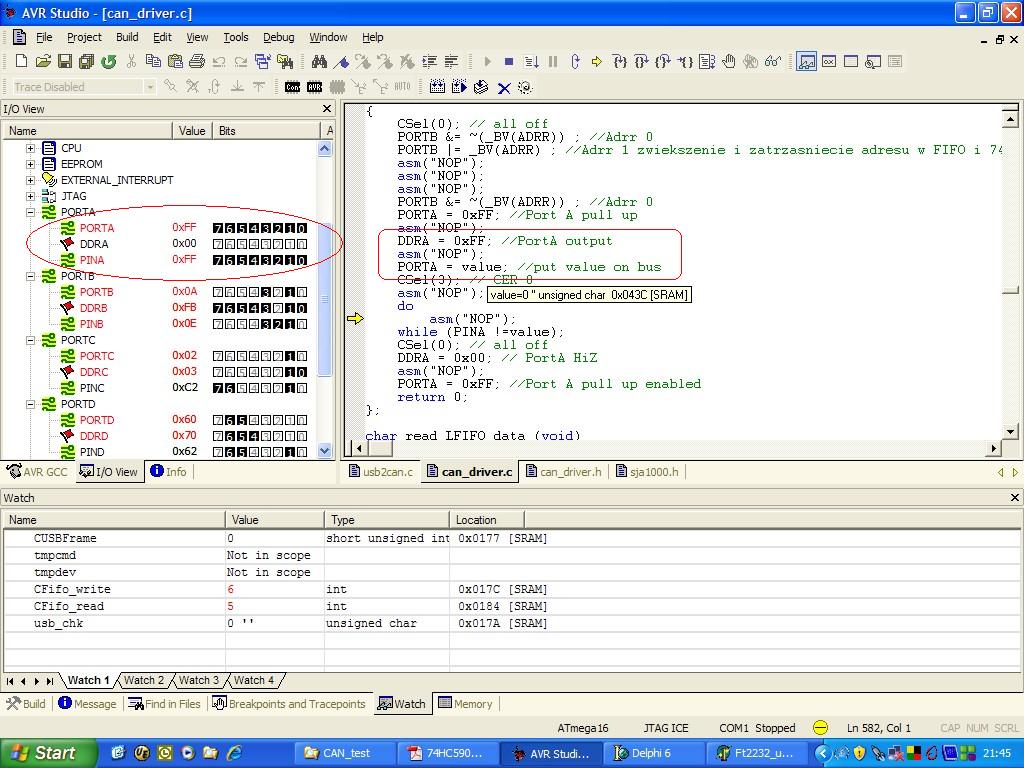Open the Debug menu
This screenshot has width=1024, height=768.
pyautogui.click(x=278, y=37)
